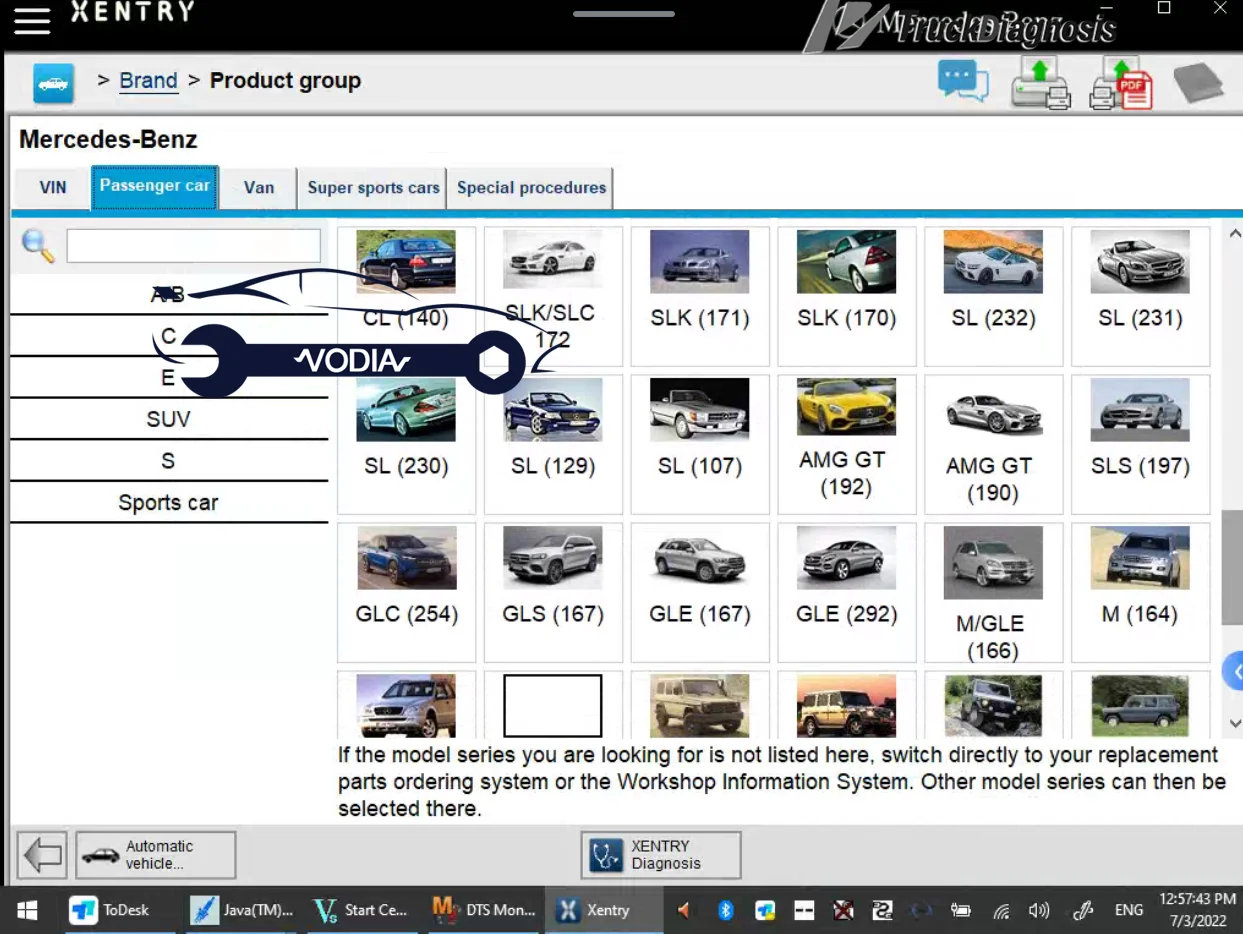The height and width of the screenshot is (934, 1243).
Task: Select the S class category
Action: coord(168,461)
